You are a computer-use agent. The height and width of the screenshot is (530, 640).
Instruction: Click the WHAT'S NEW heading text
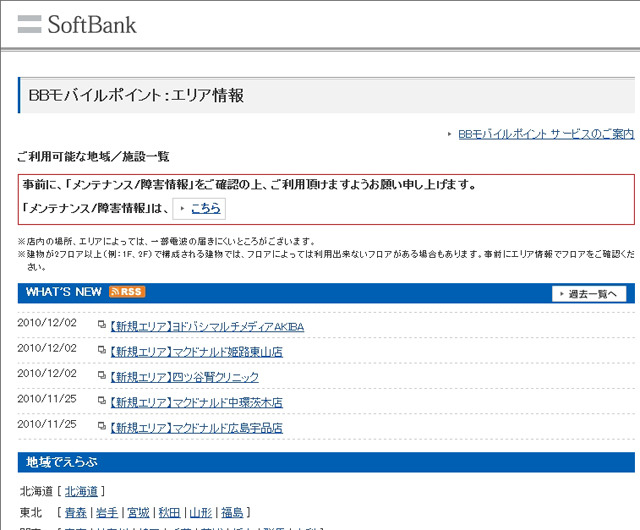tap(64, 292)
